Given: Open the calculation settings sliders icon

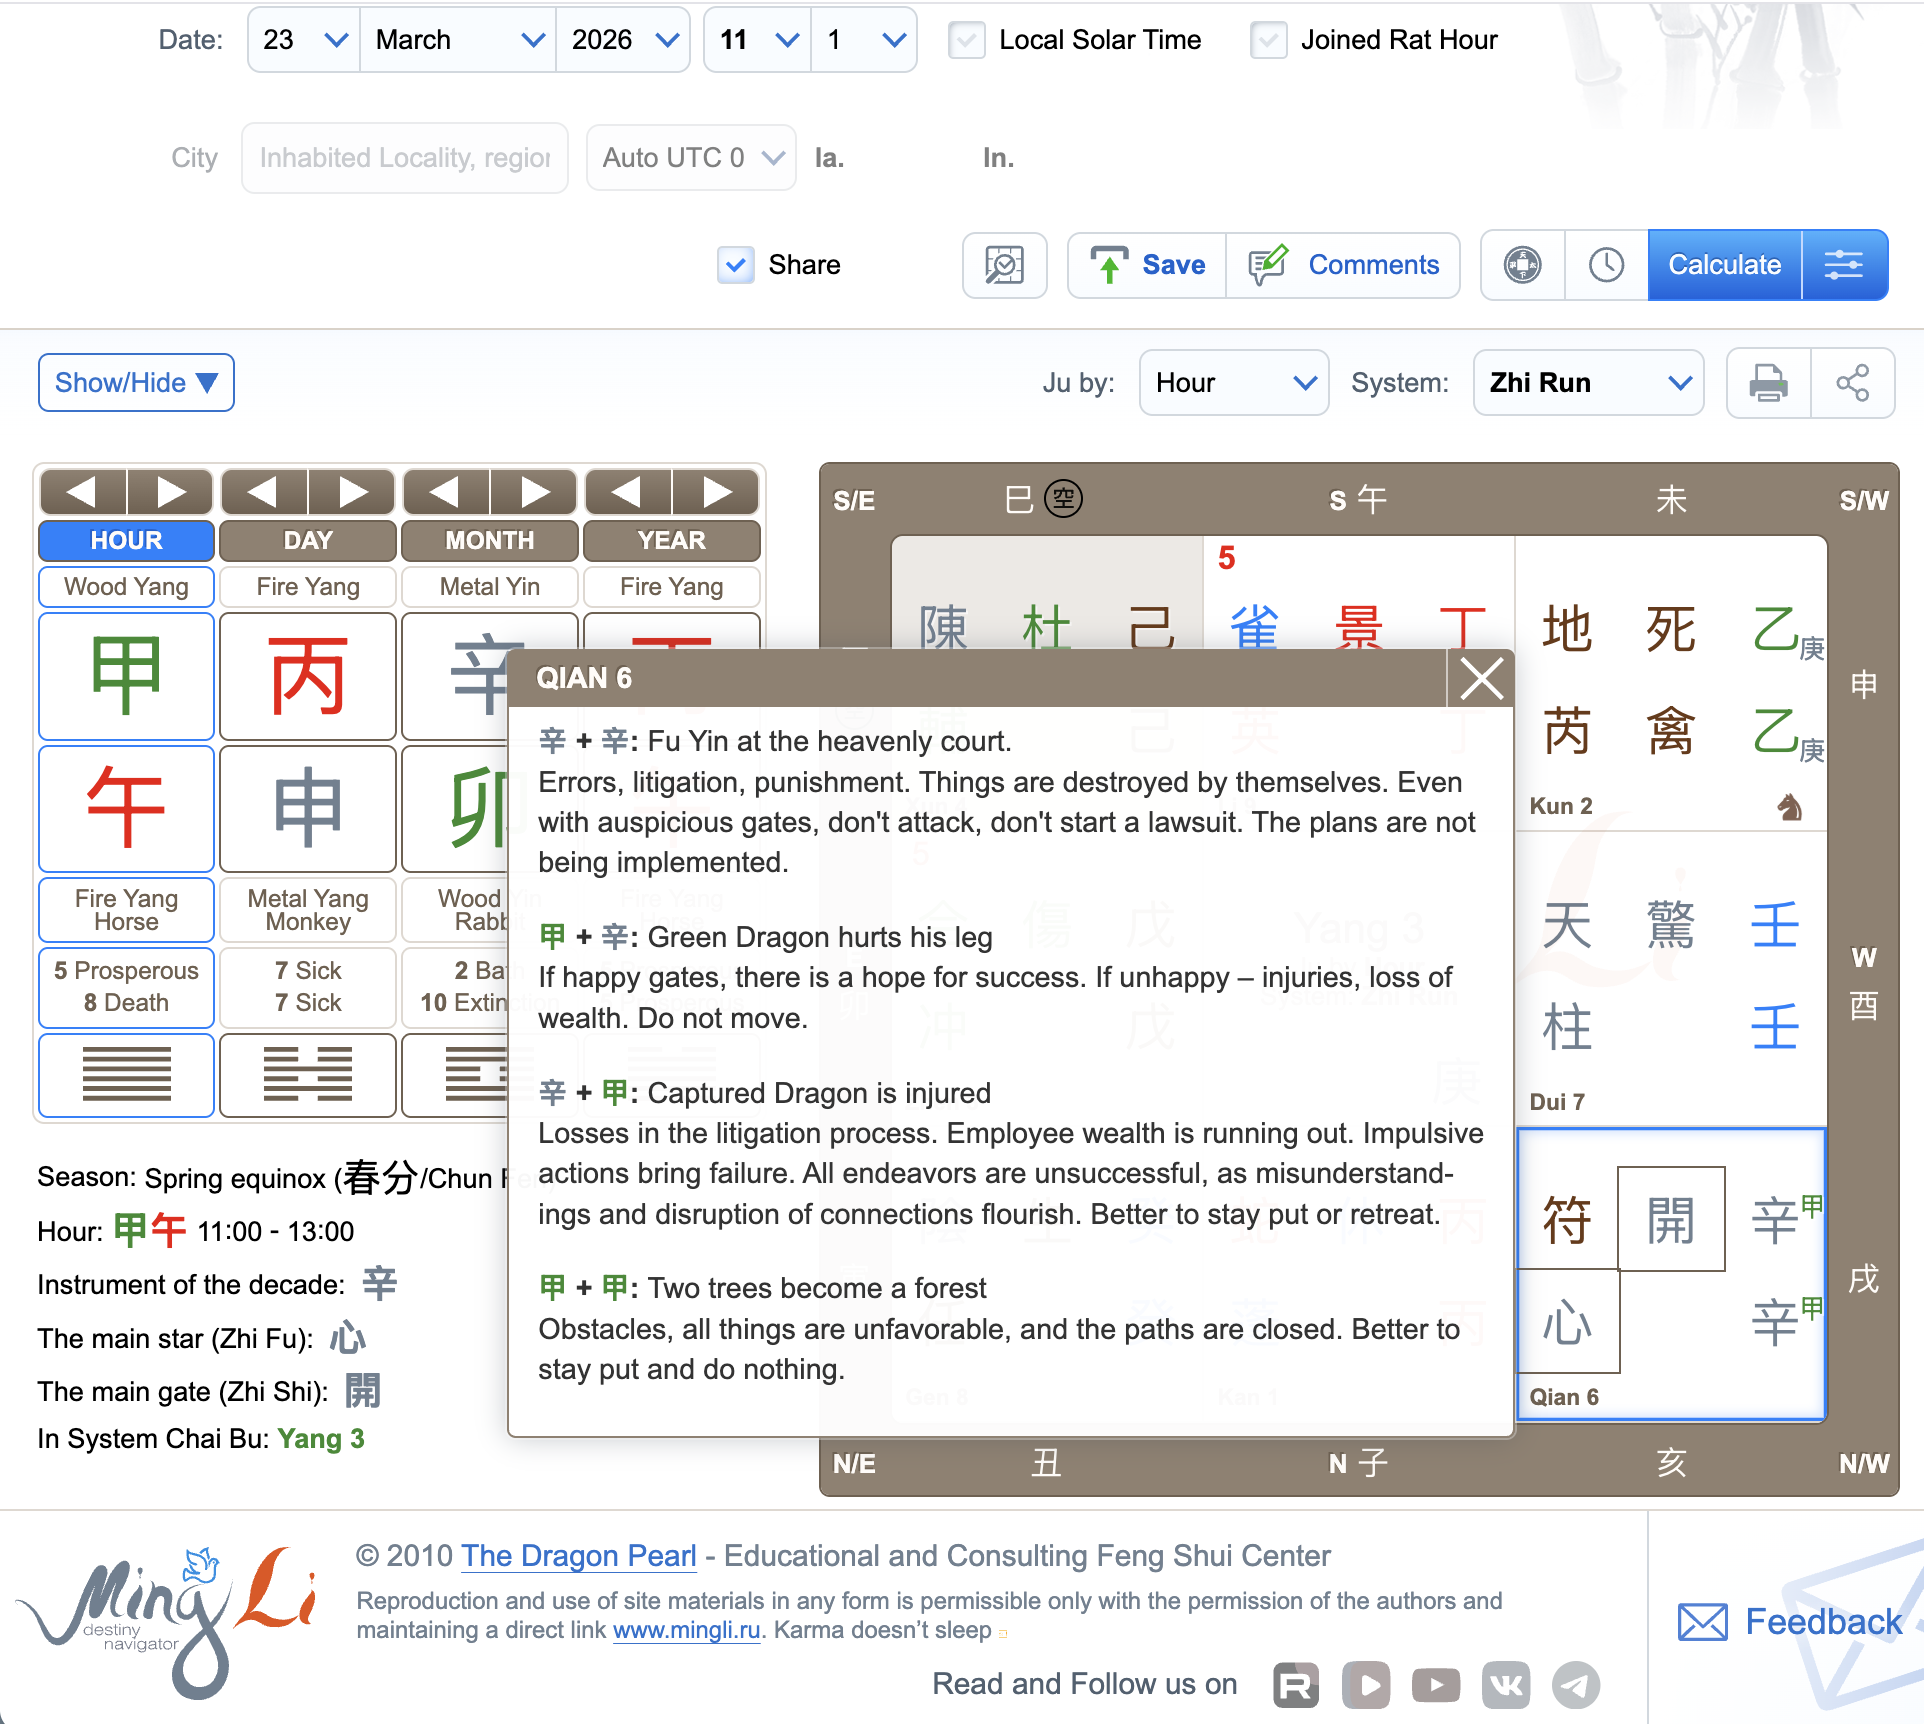Looking at the screenshot, I should [x=1844, y=265].
